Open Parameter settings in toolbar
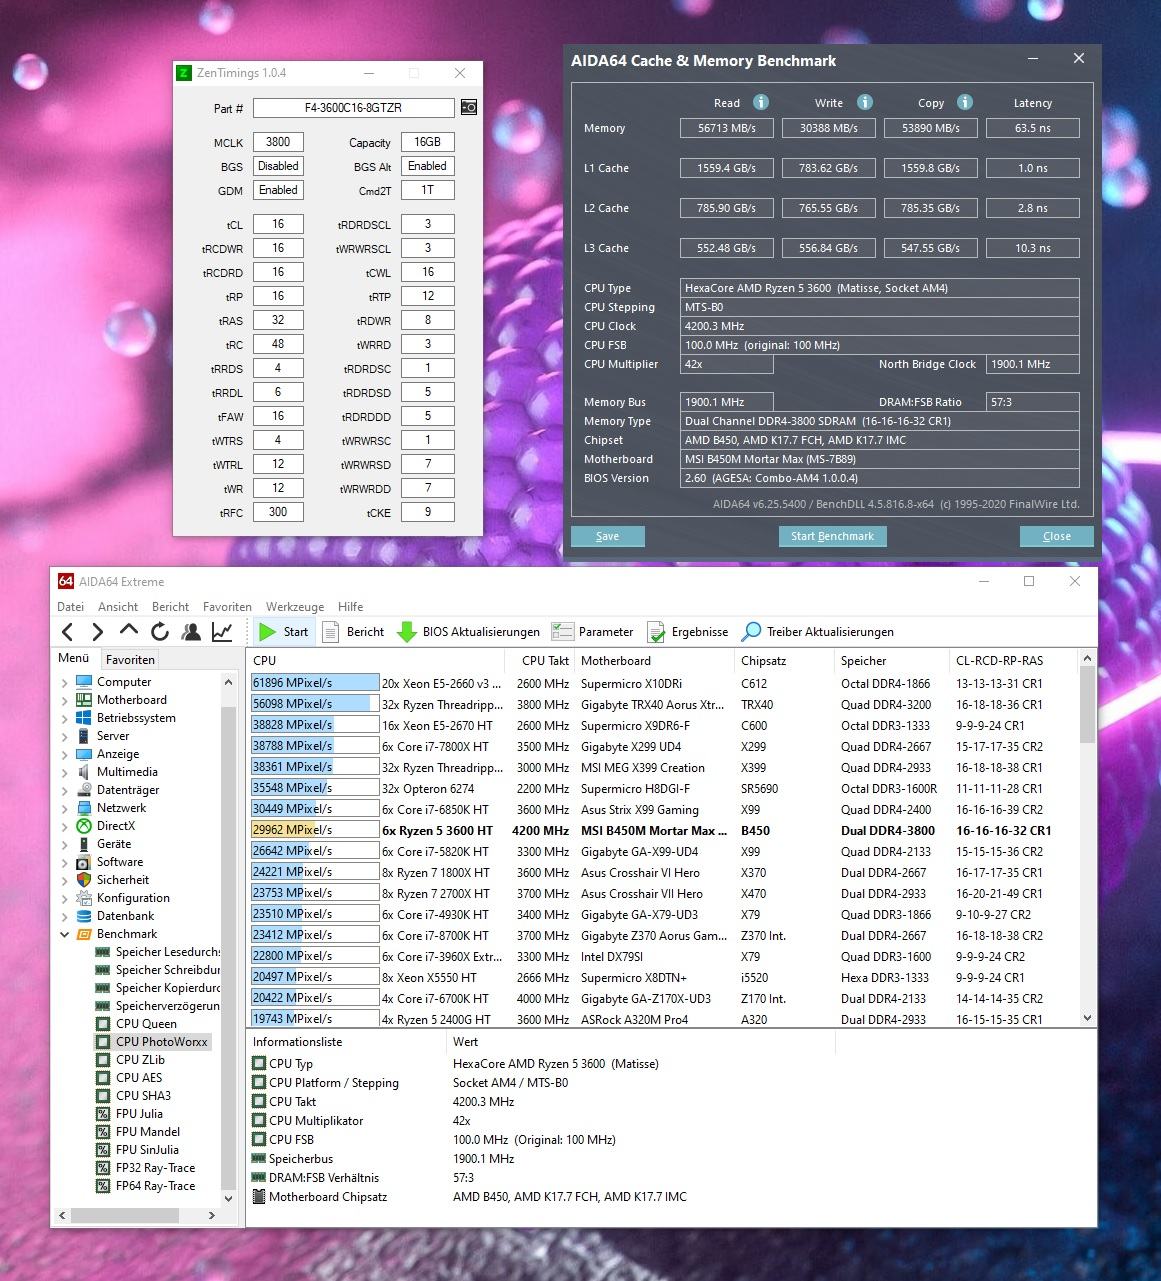The width and height of the screenshot is (1161, 1281). (592, 631)
